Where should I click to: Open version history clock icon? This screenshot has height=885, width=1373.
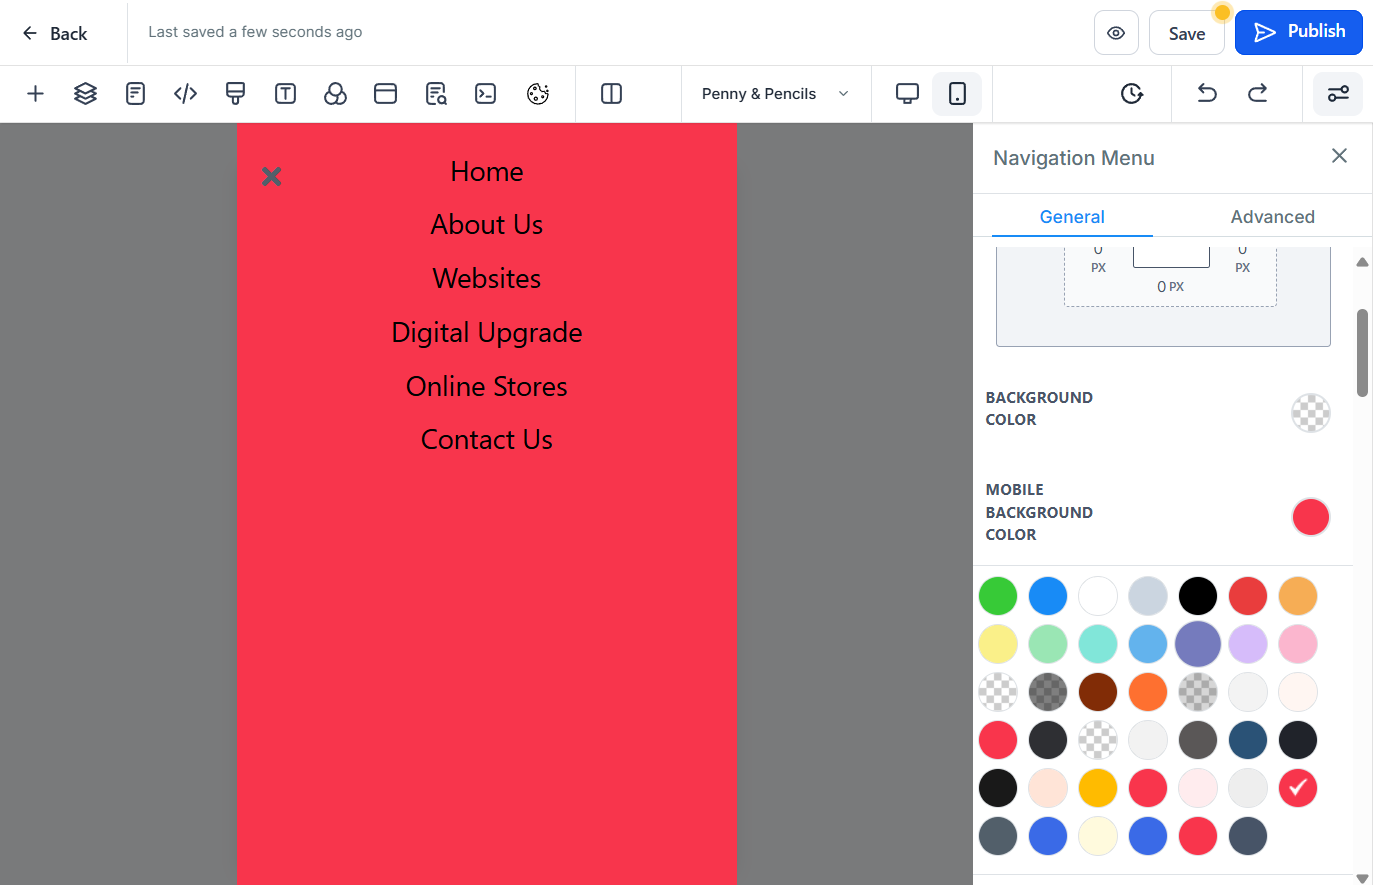click(1131, 94)
